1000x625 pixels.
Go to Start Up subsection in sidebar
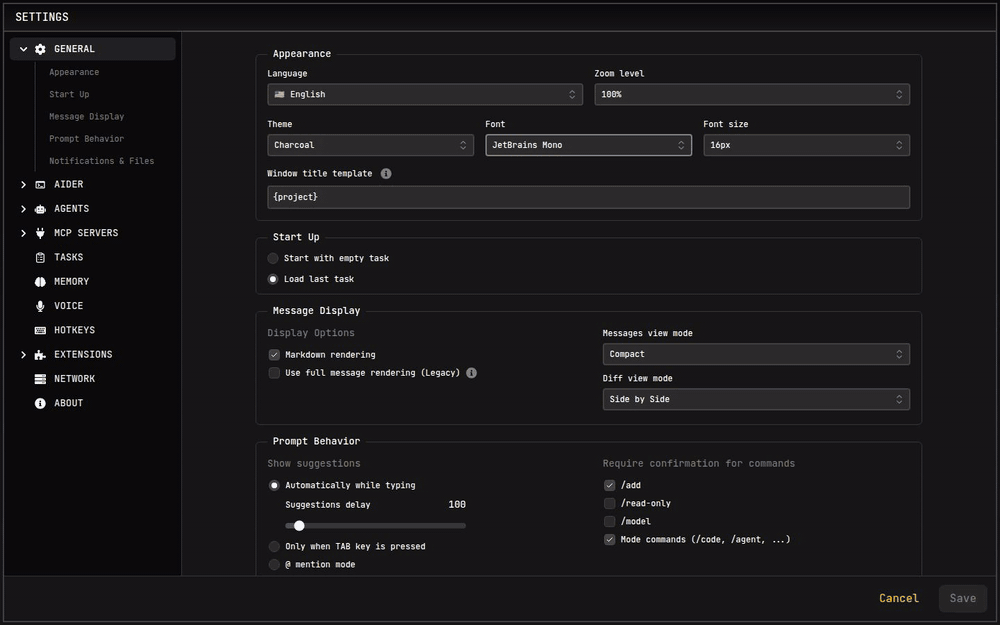(69, 94)
